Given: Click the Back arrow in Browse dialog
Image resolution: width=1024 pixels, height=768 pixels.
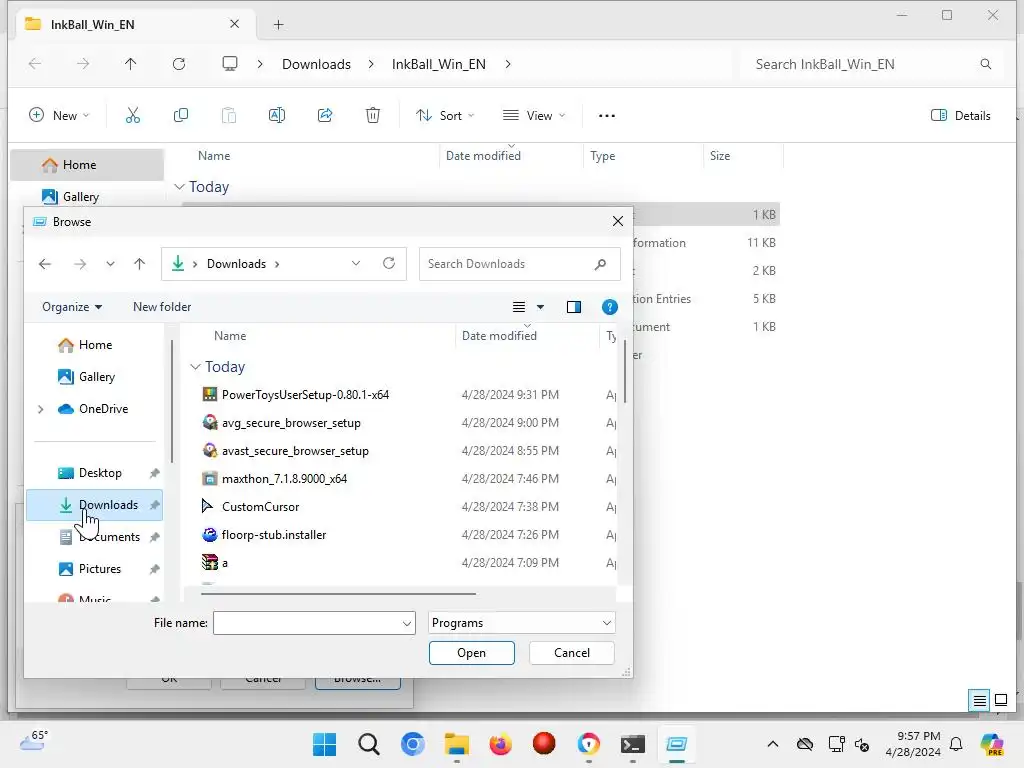Looking at the screenshot, I should 45,264.
